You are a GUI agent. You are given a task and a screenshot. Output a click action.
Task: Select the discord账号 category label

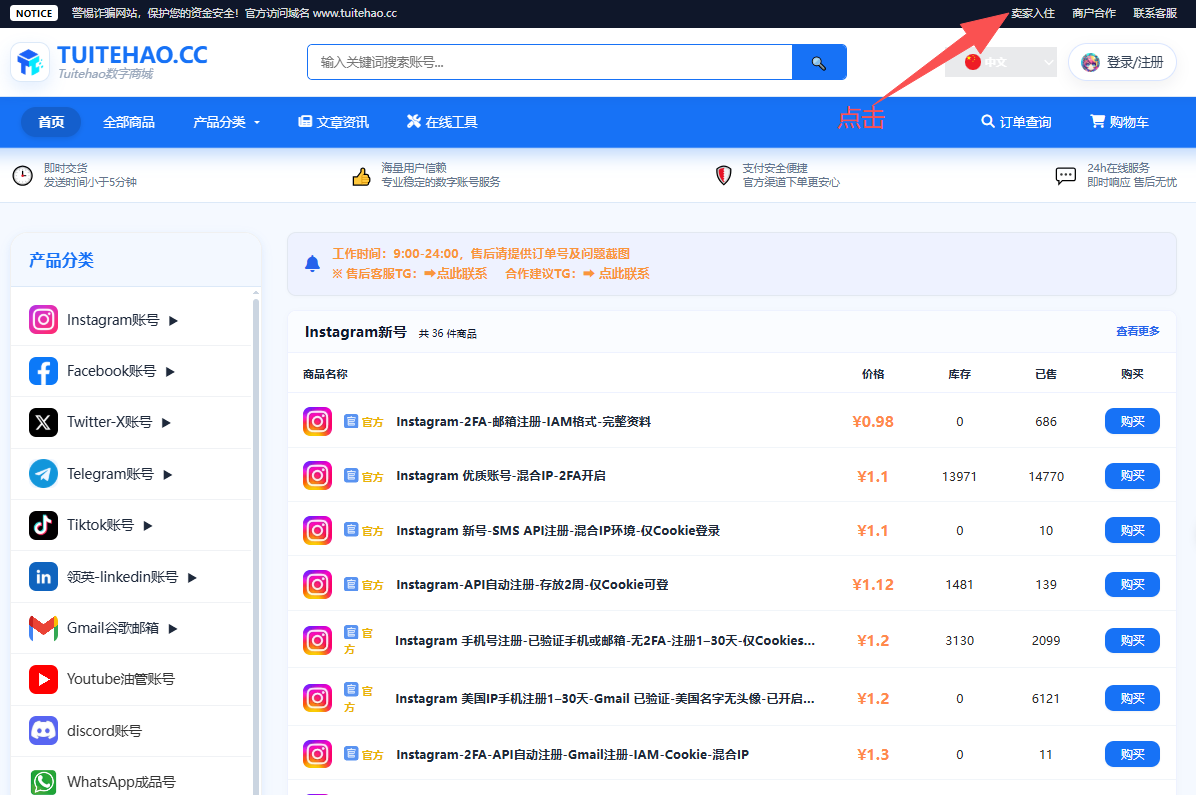pyautogui.click(x=104, y=731)
